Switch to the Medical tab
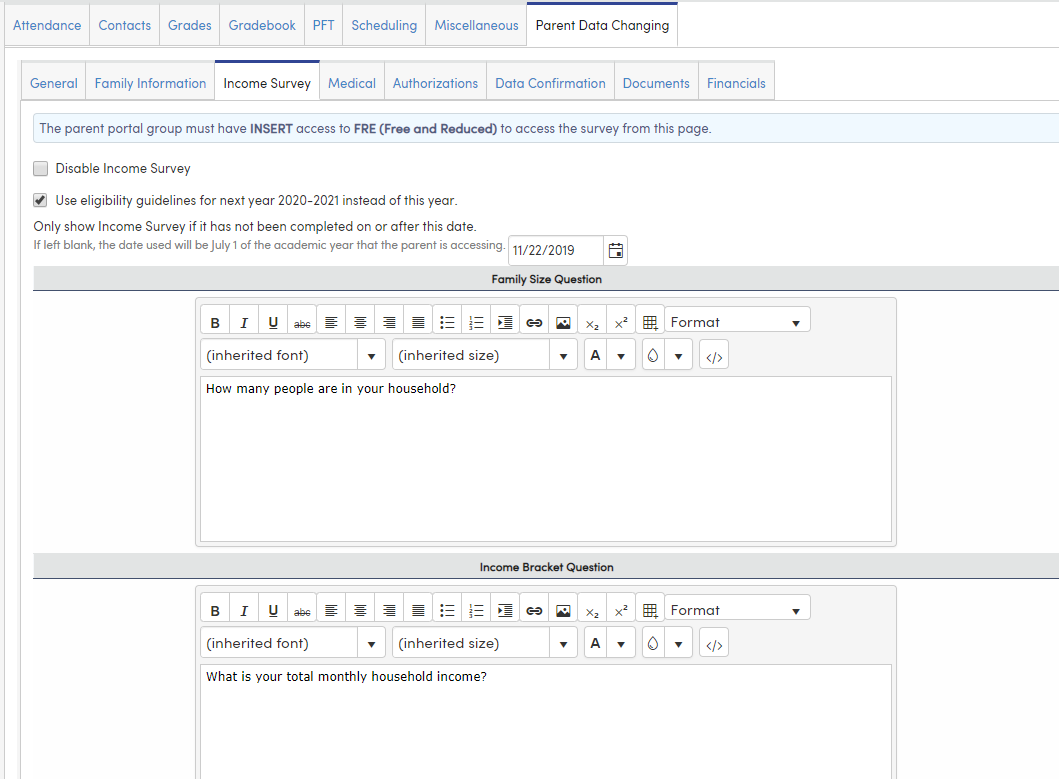 pos(351,82)
